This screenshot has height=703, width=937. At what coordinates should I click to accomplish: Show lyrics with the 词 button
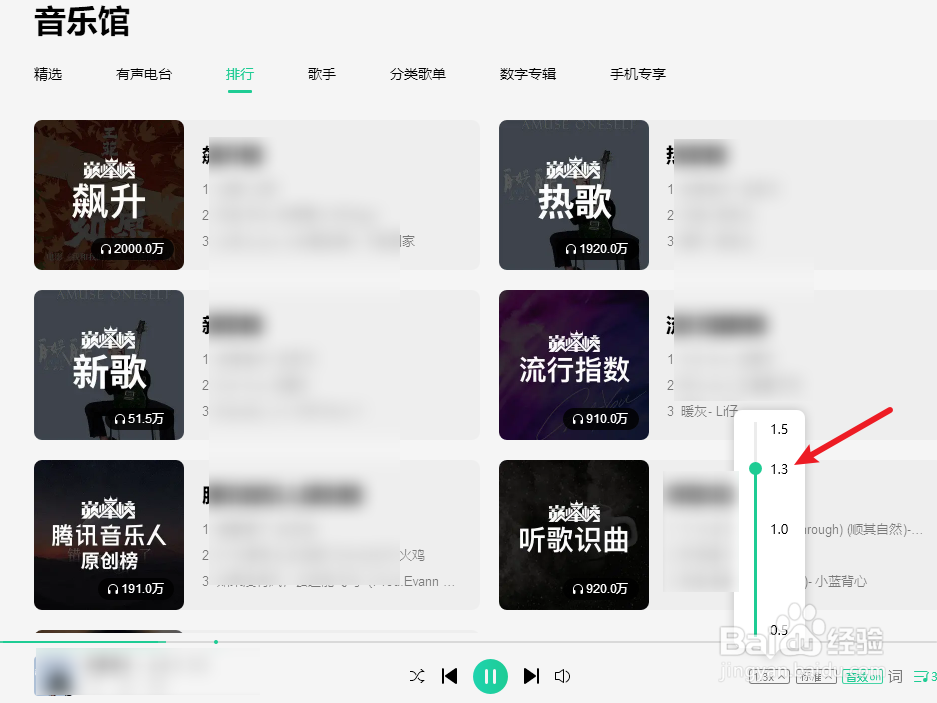(895, 677)
